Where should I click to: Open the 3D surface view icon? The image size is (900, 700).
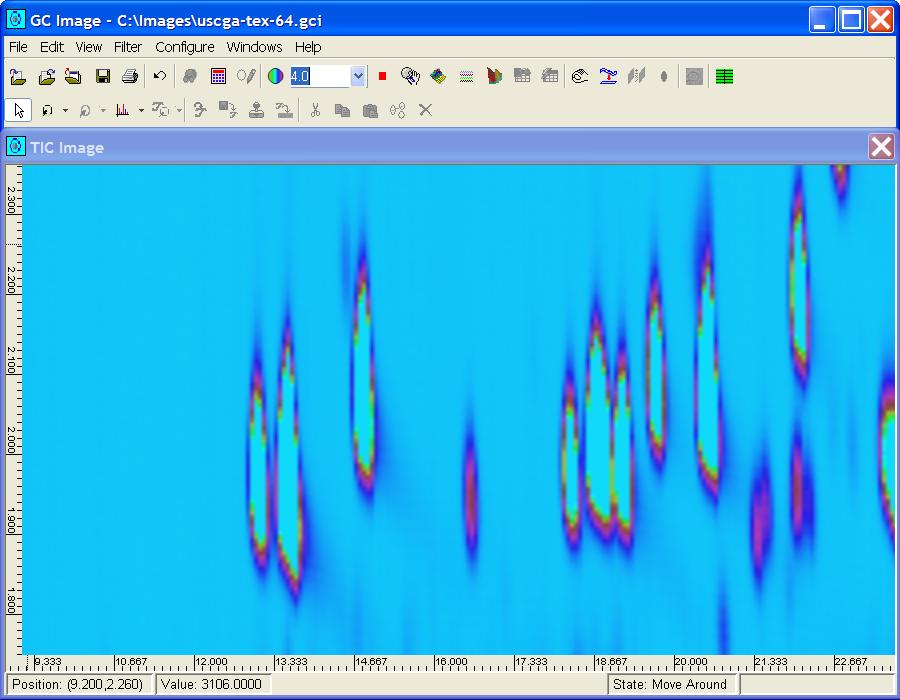point(438,76)
